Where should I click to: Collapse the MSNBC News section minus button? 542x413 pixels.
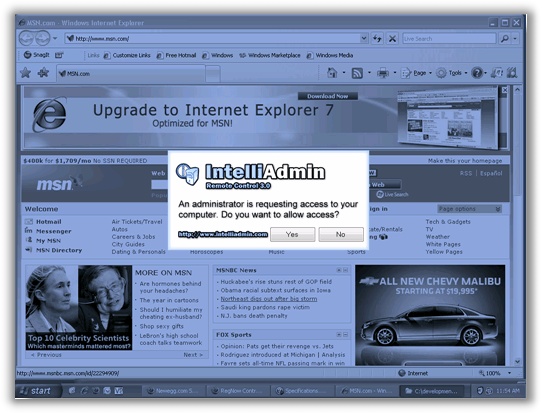(345, 270)
